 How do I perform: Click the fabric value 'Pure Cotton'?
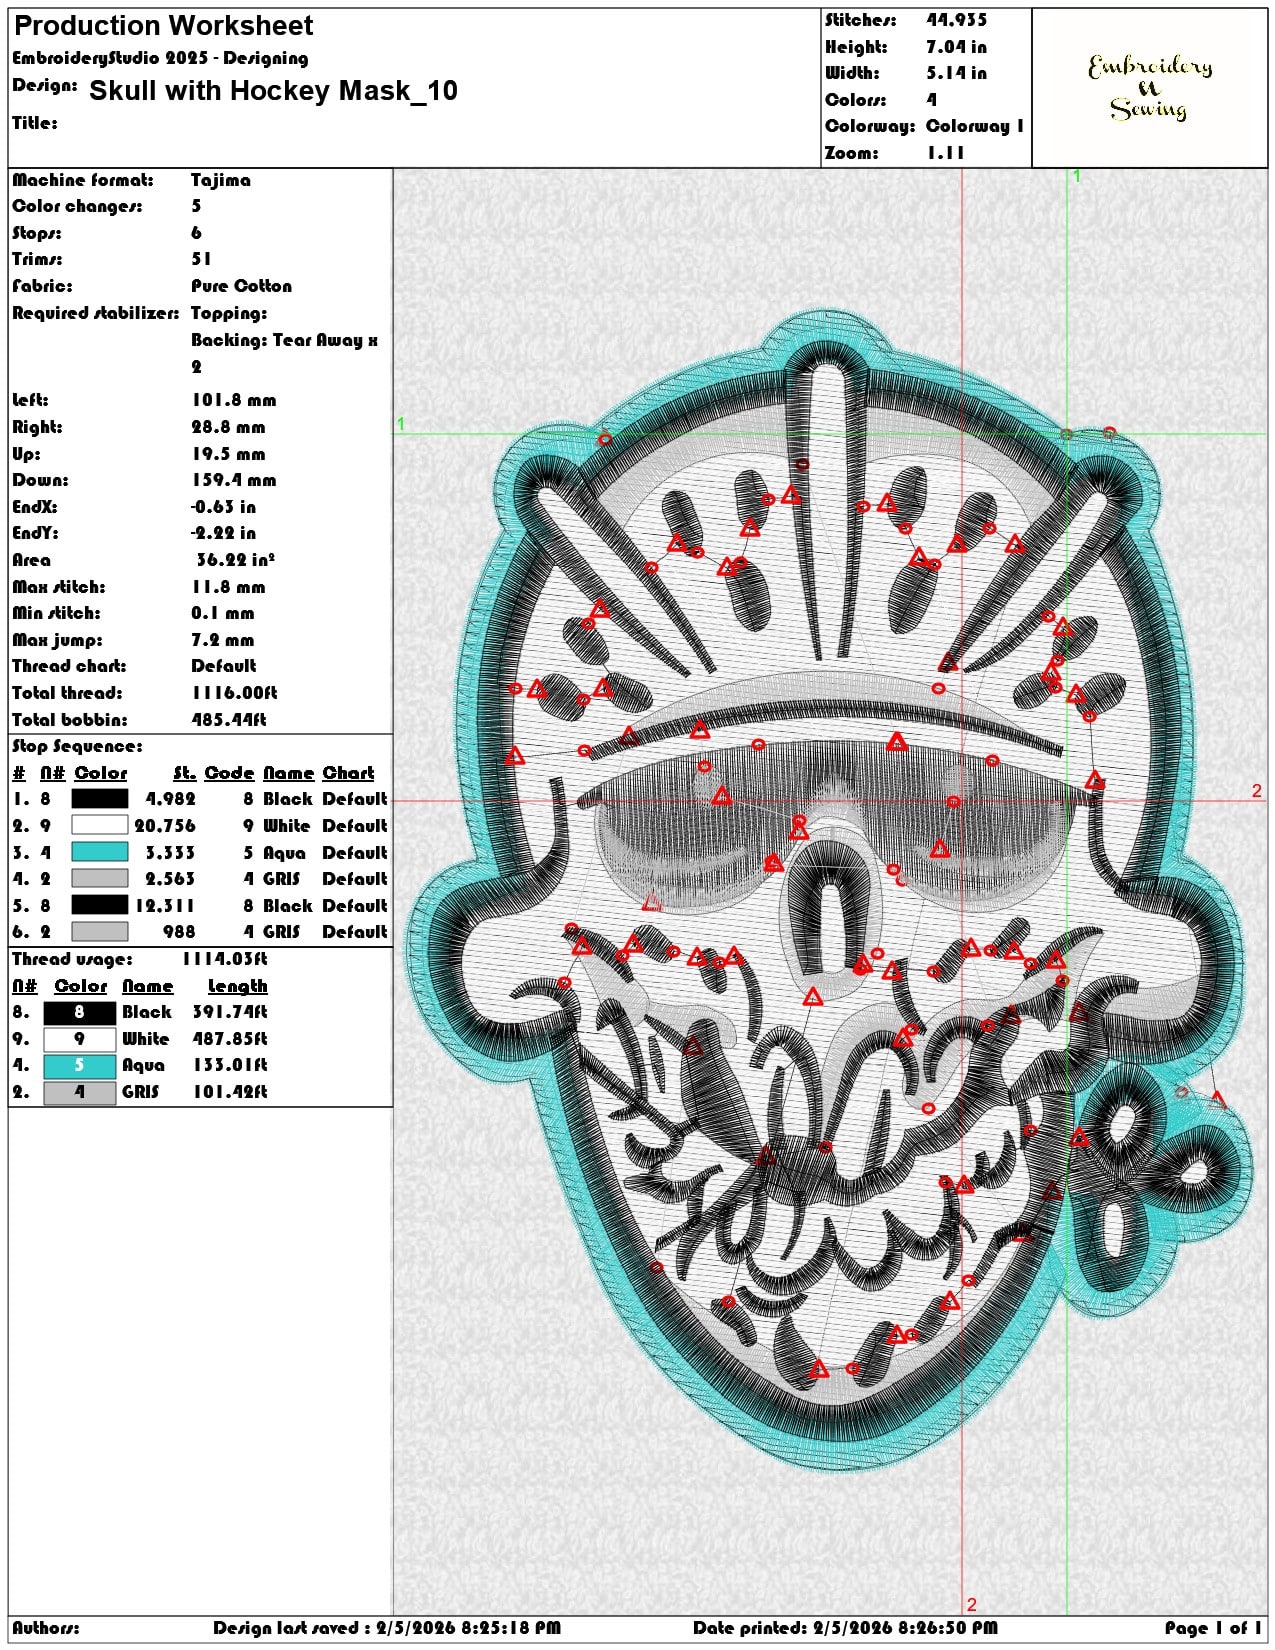(242, 286)
